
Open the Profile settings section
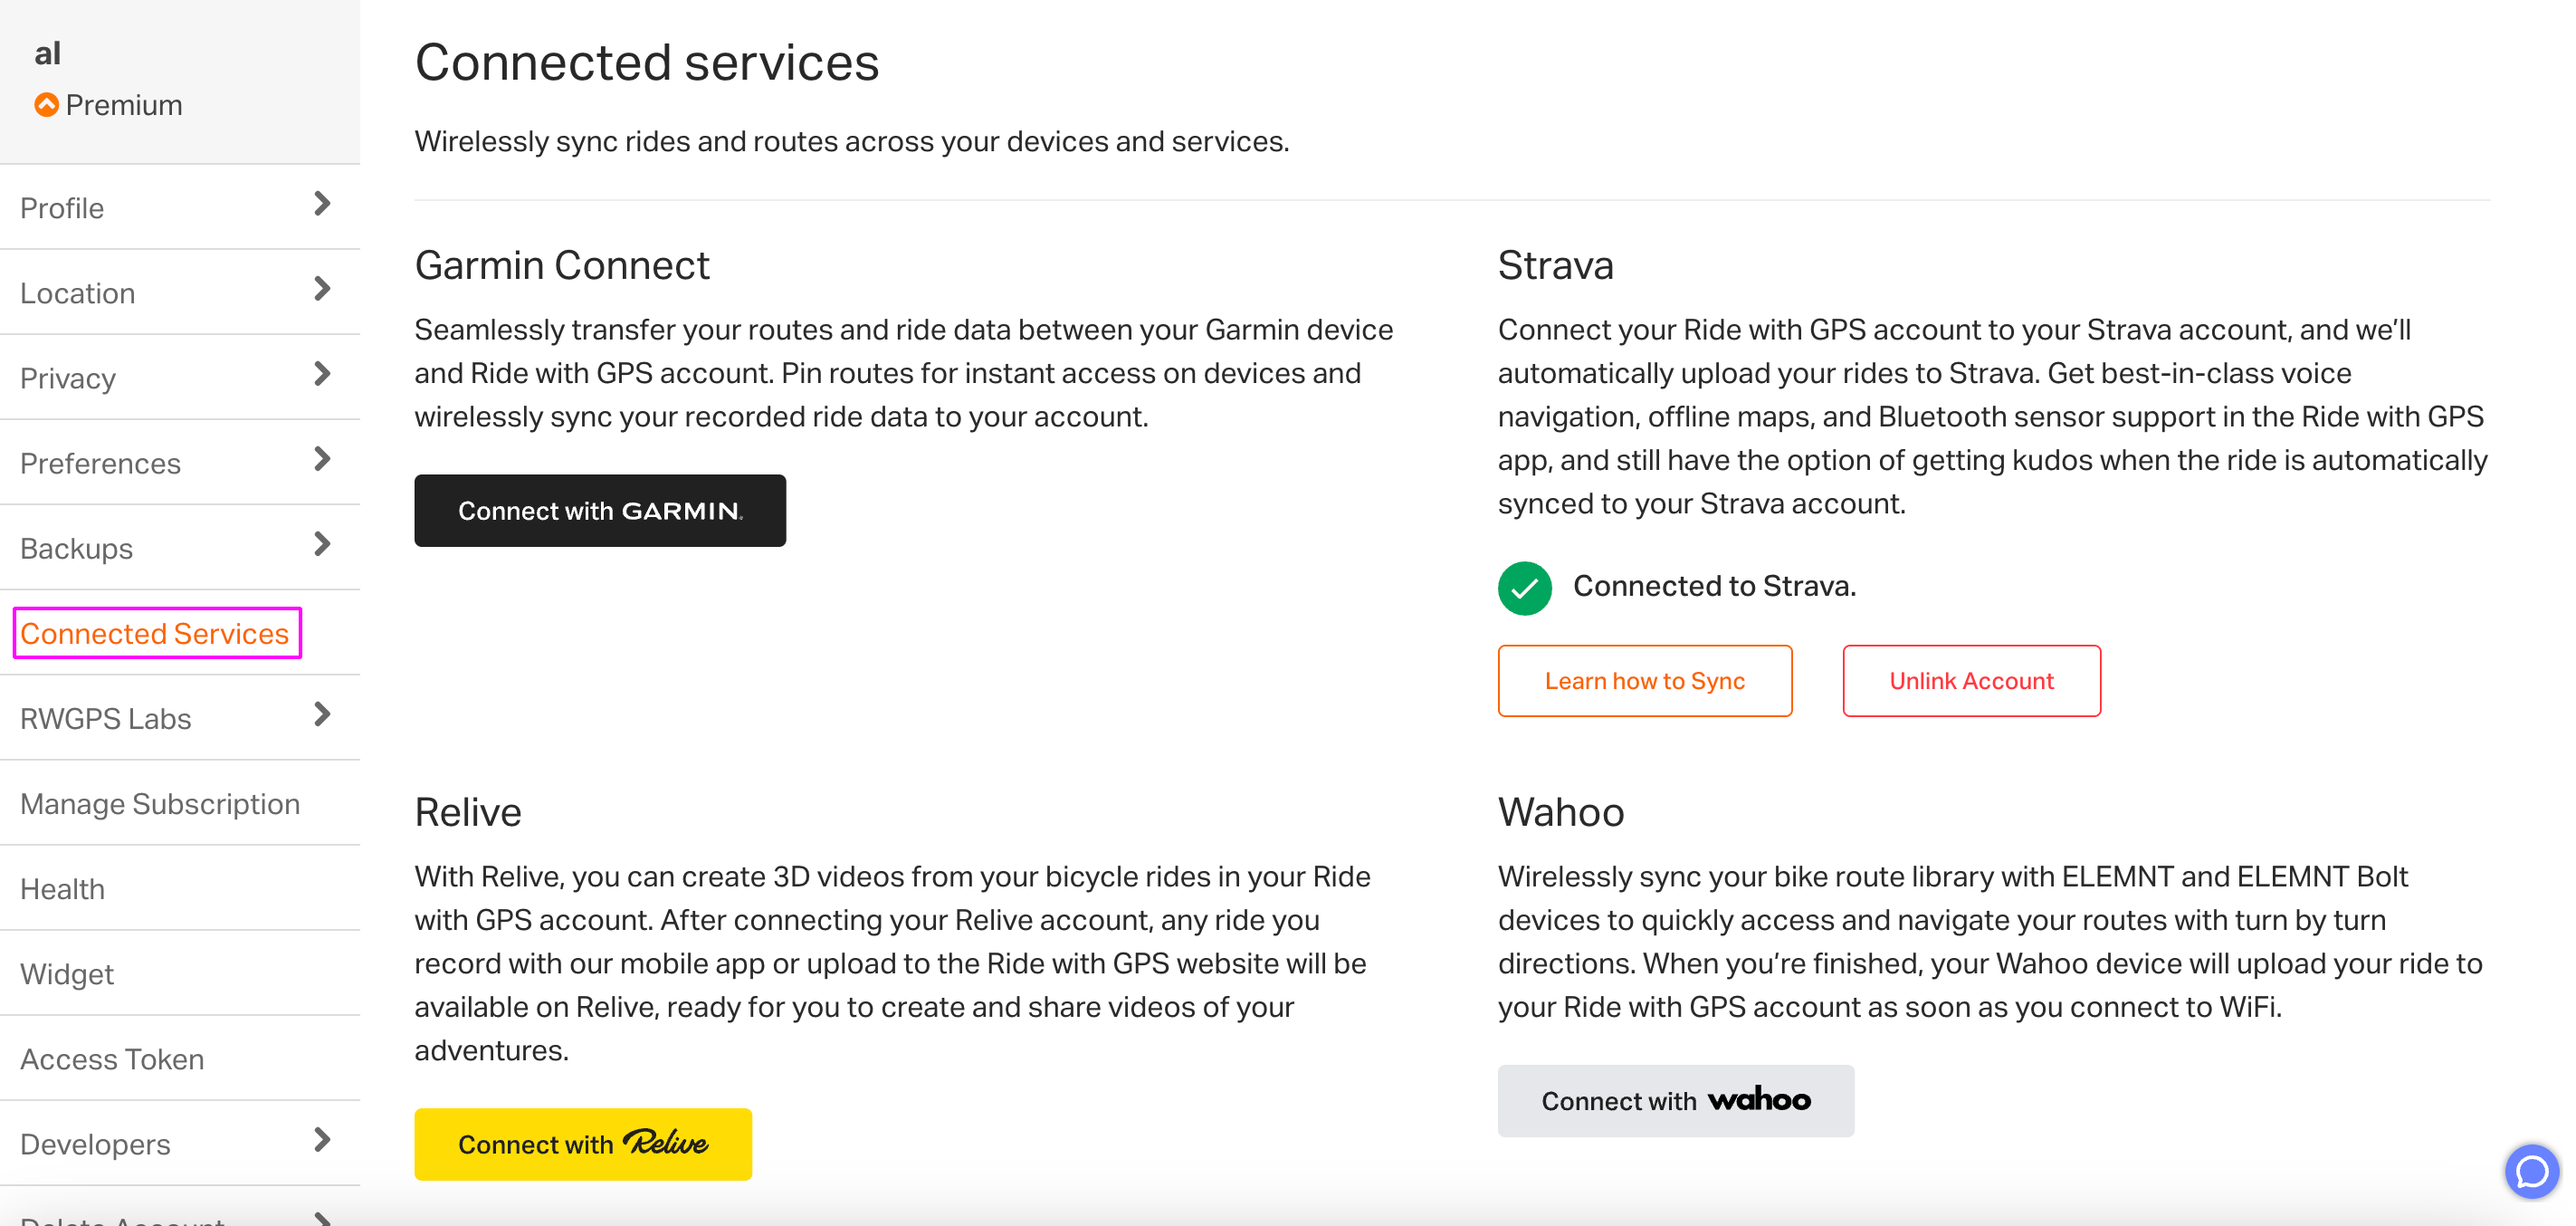click(x=180, y=208)
